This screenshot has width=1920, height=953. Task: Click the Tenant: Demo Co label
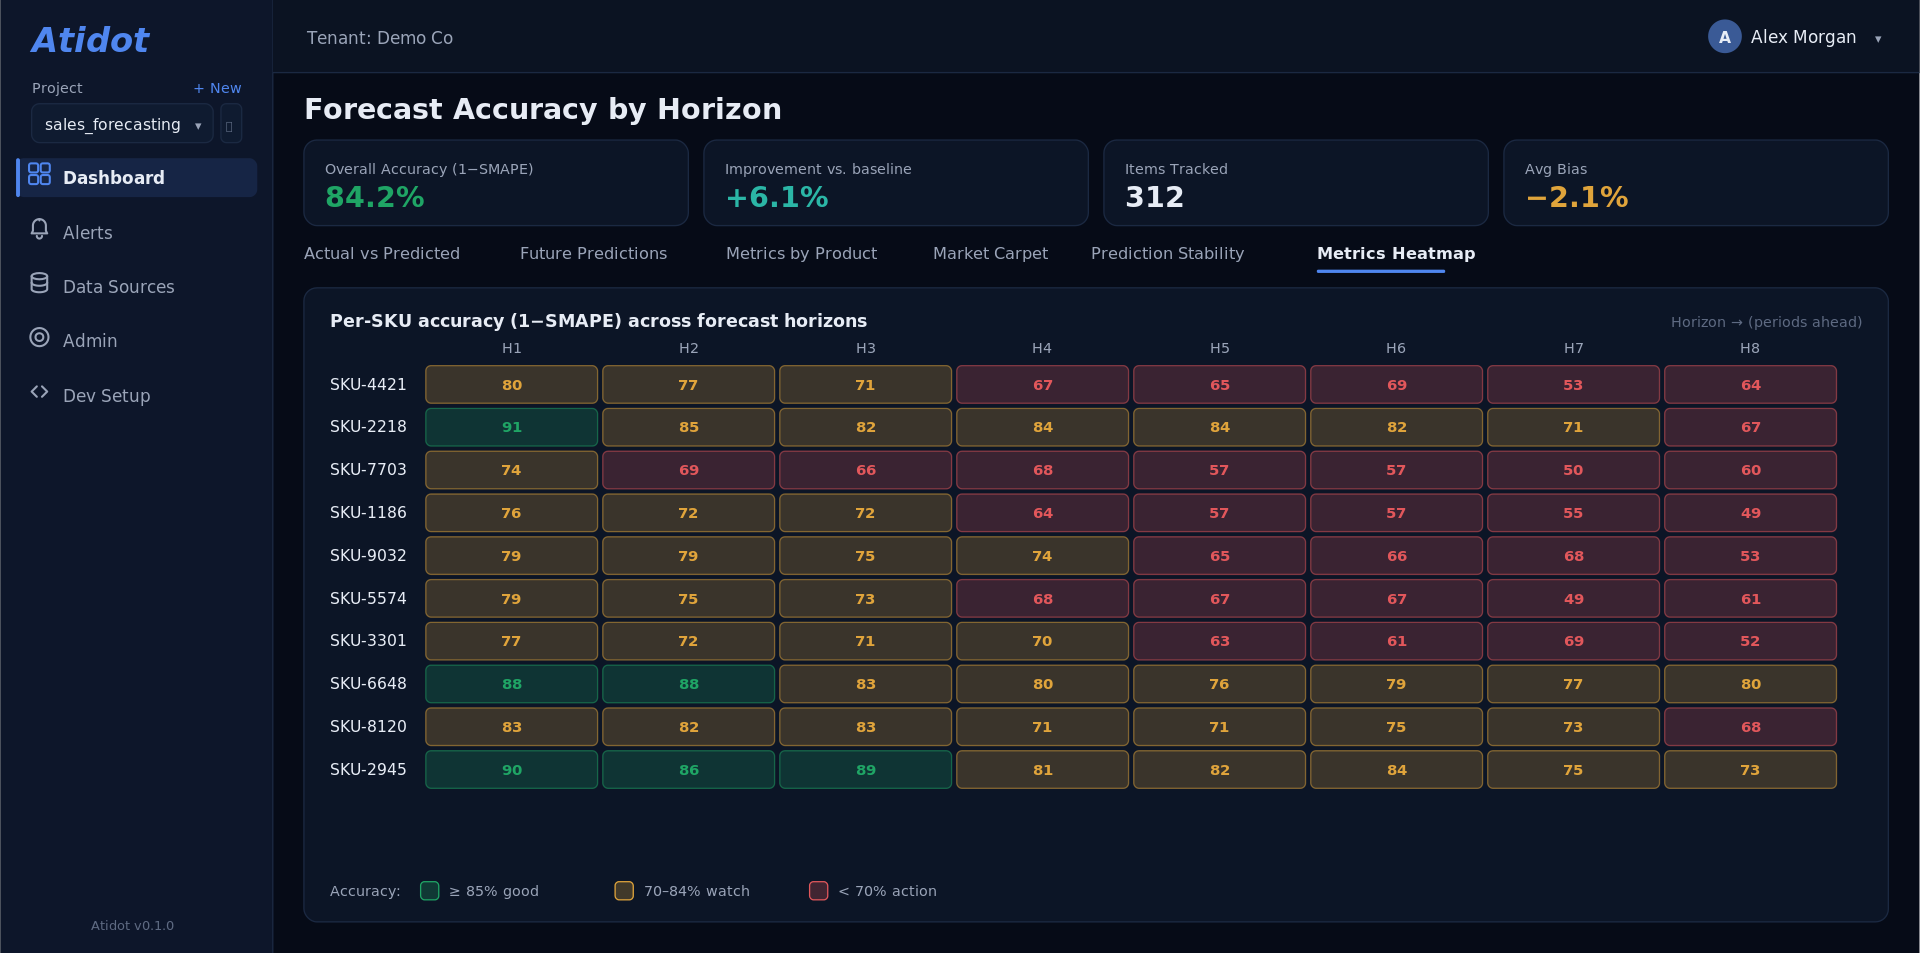point(380,38)
